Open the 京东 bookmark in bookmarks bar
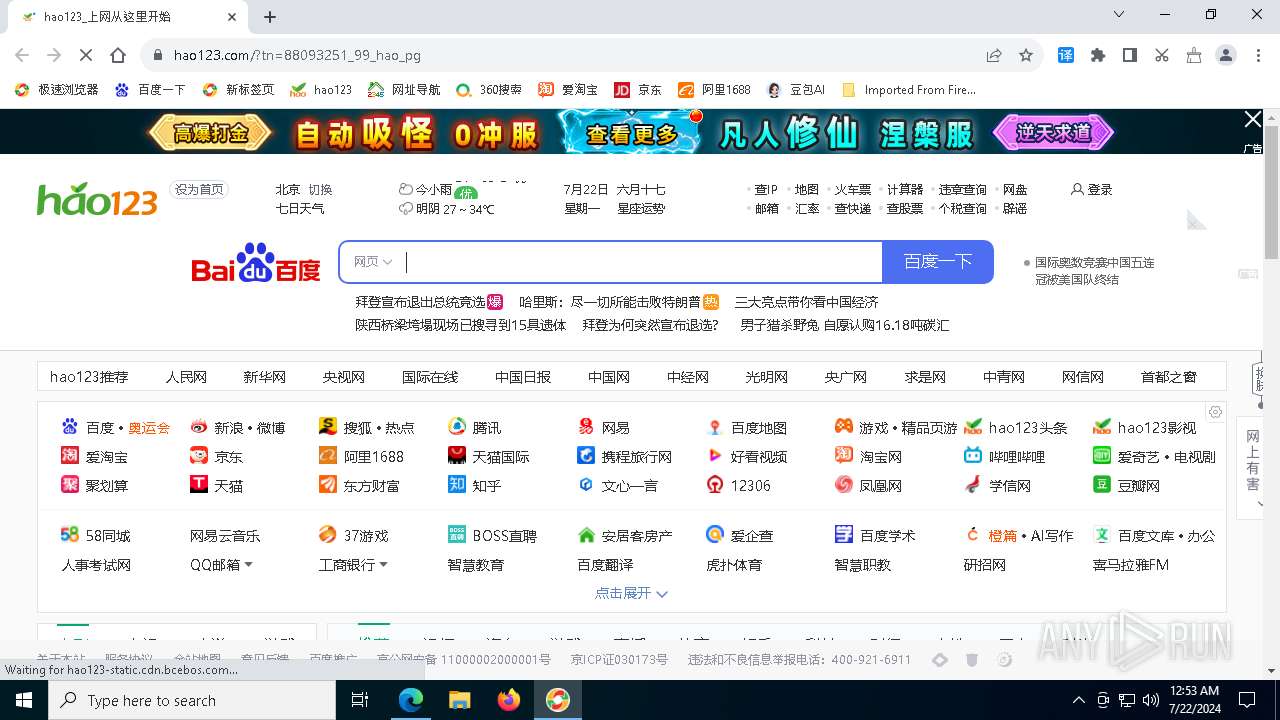 [x=638, y=89]
